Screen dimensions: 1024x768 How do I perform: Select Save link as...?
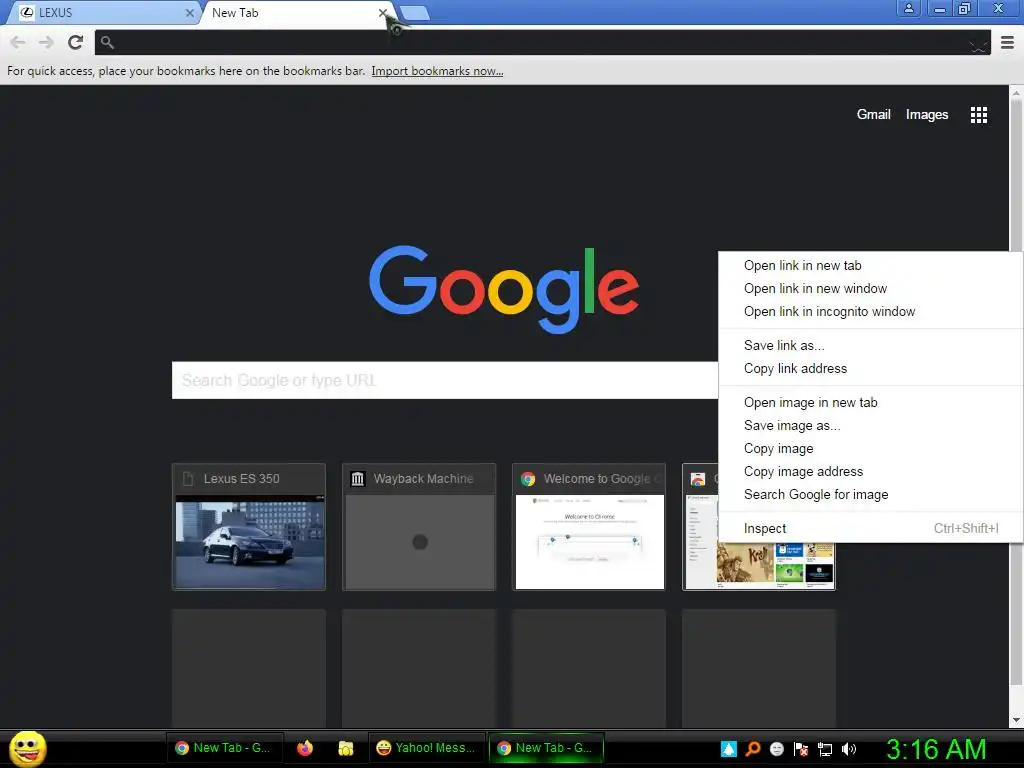(871, 345)
